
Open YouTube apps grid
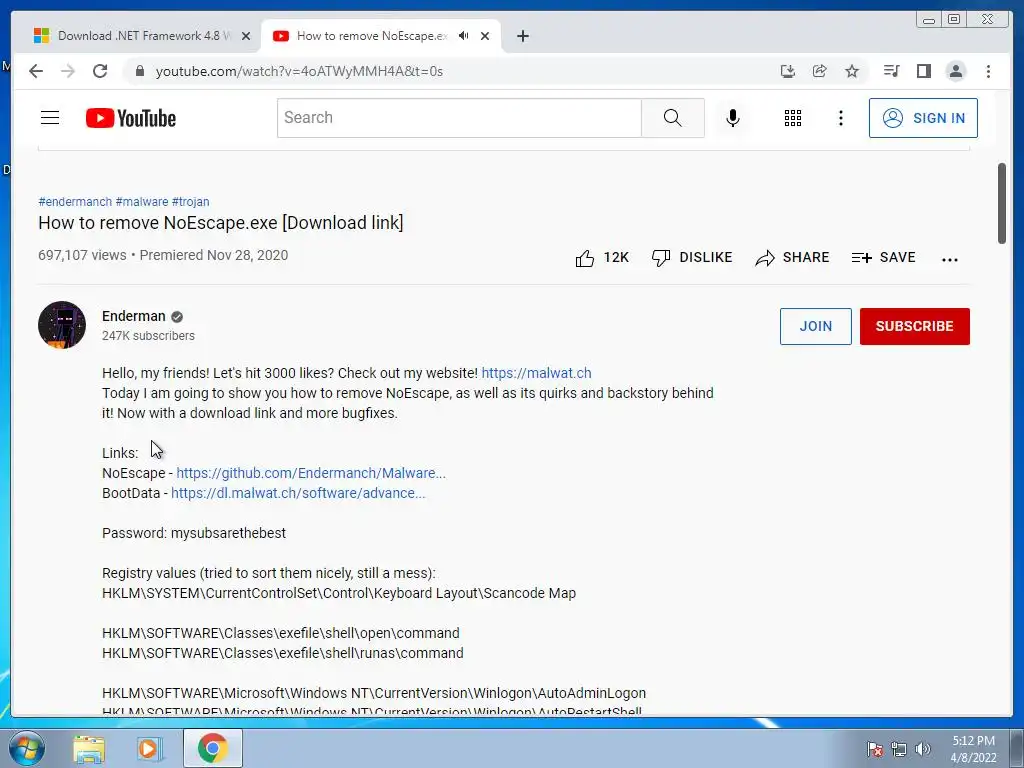(793, 118)
